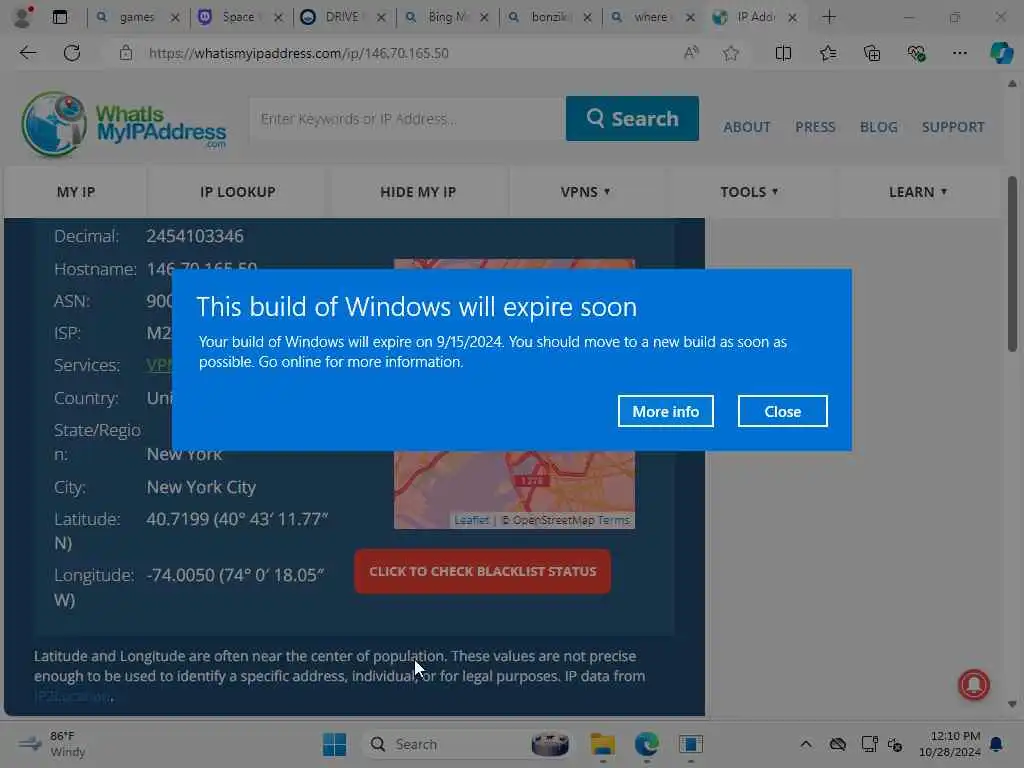Open browser essentials heart icon
This screenshot has height=768, width=1024.
pyautogui.click(x=916, y=53)
